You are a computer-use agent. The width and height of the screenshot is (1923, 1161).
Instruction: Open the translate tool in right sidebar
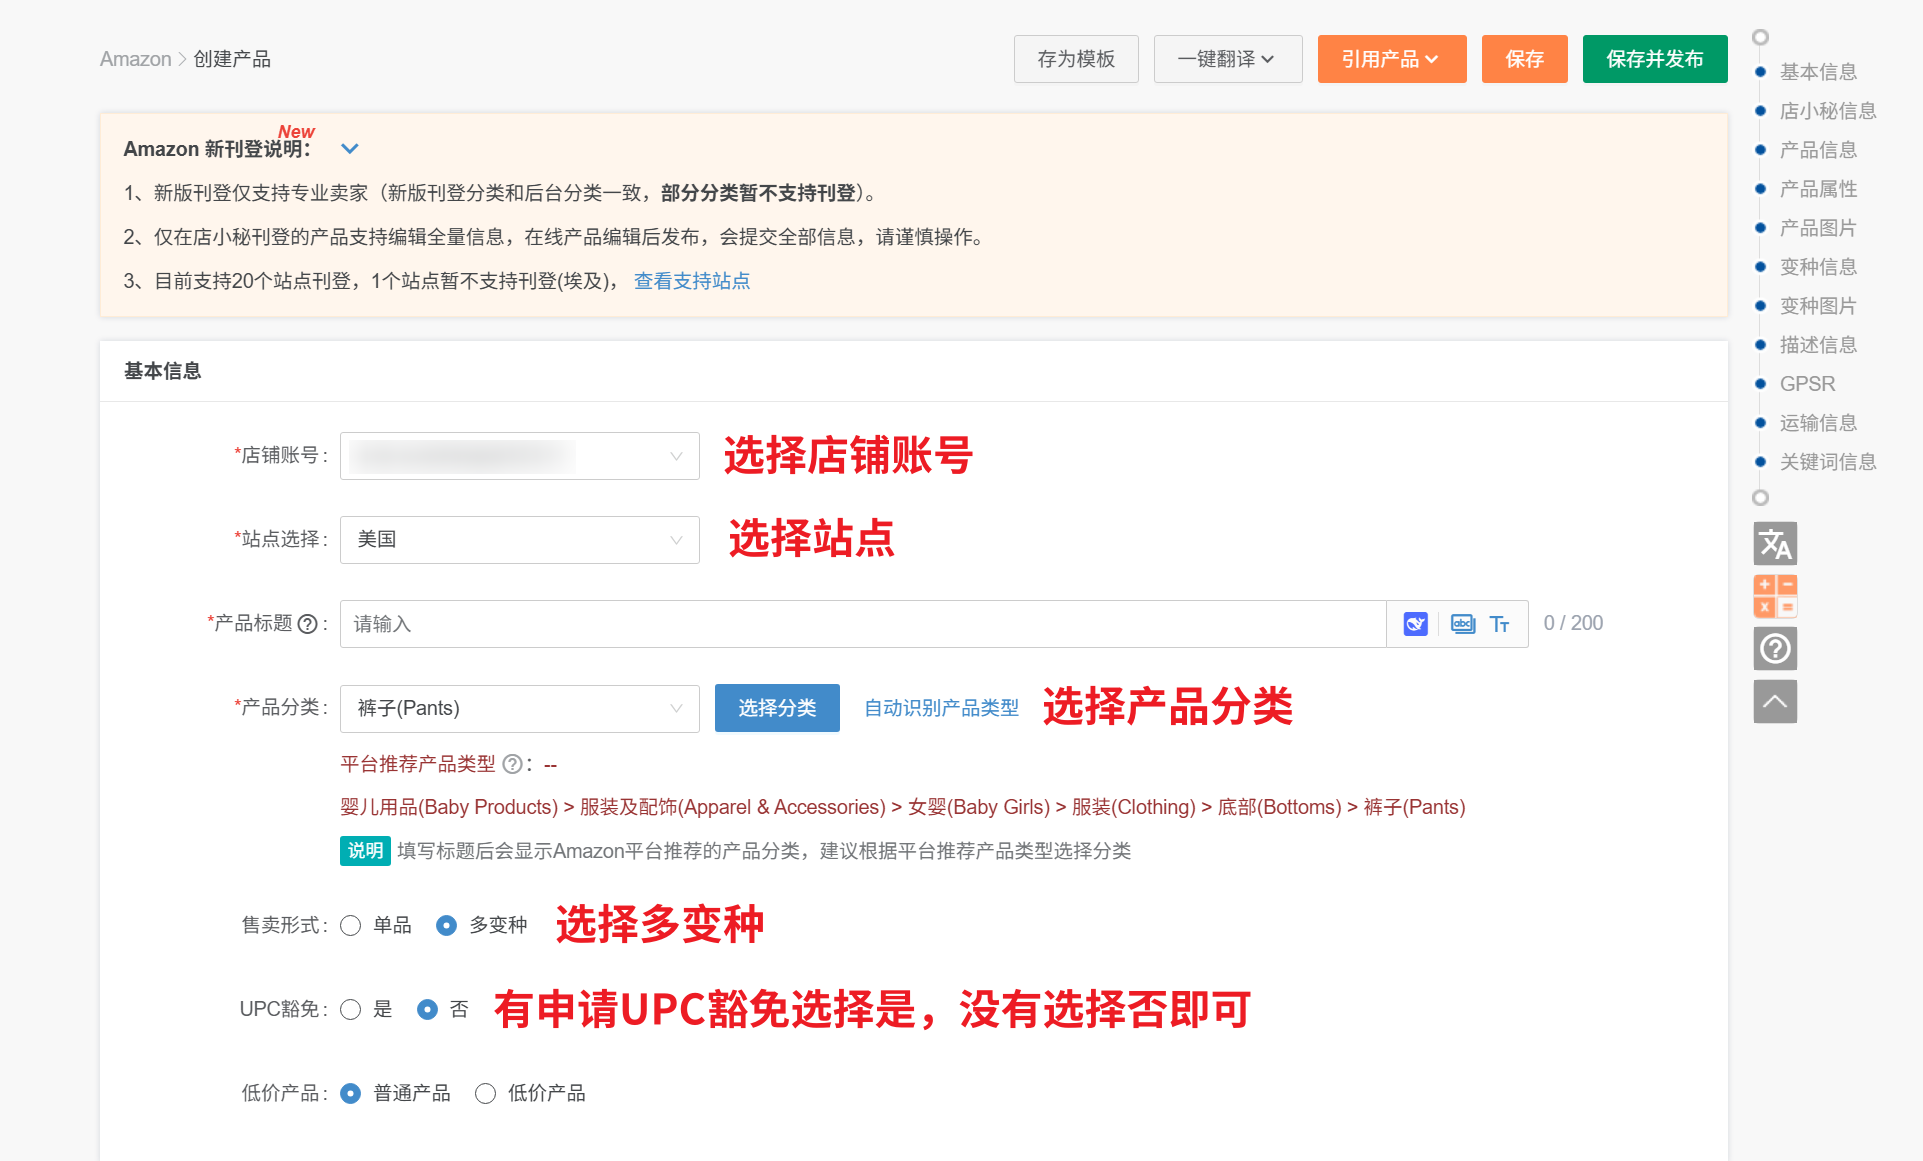(1775, 544)
